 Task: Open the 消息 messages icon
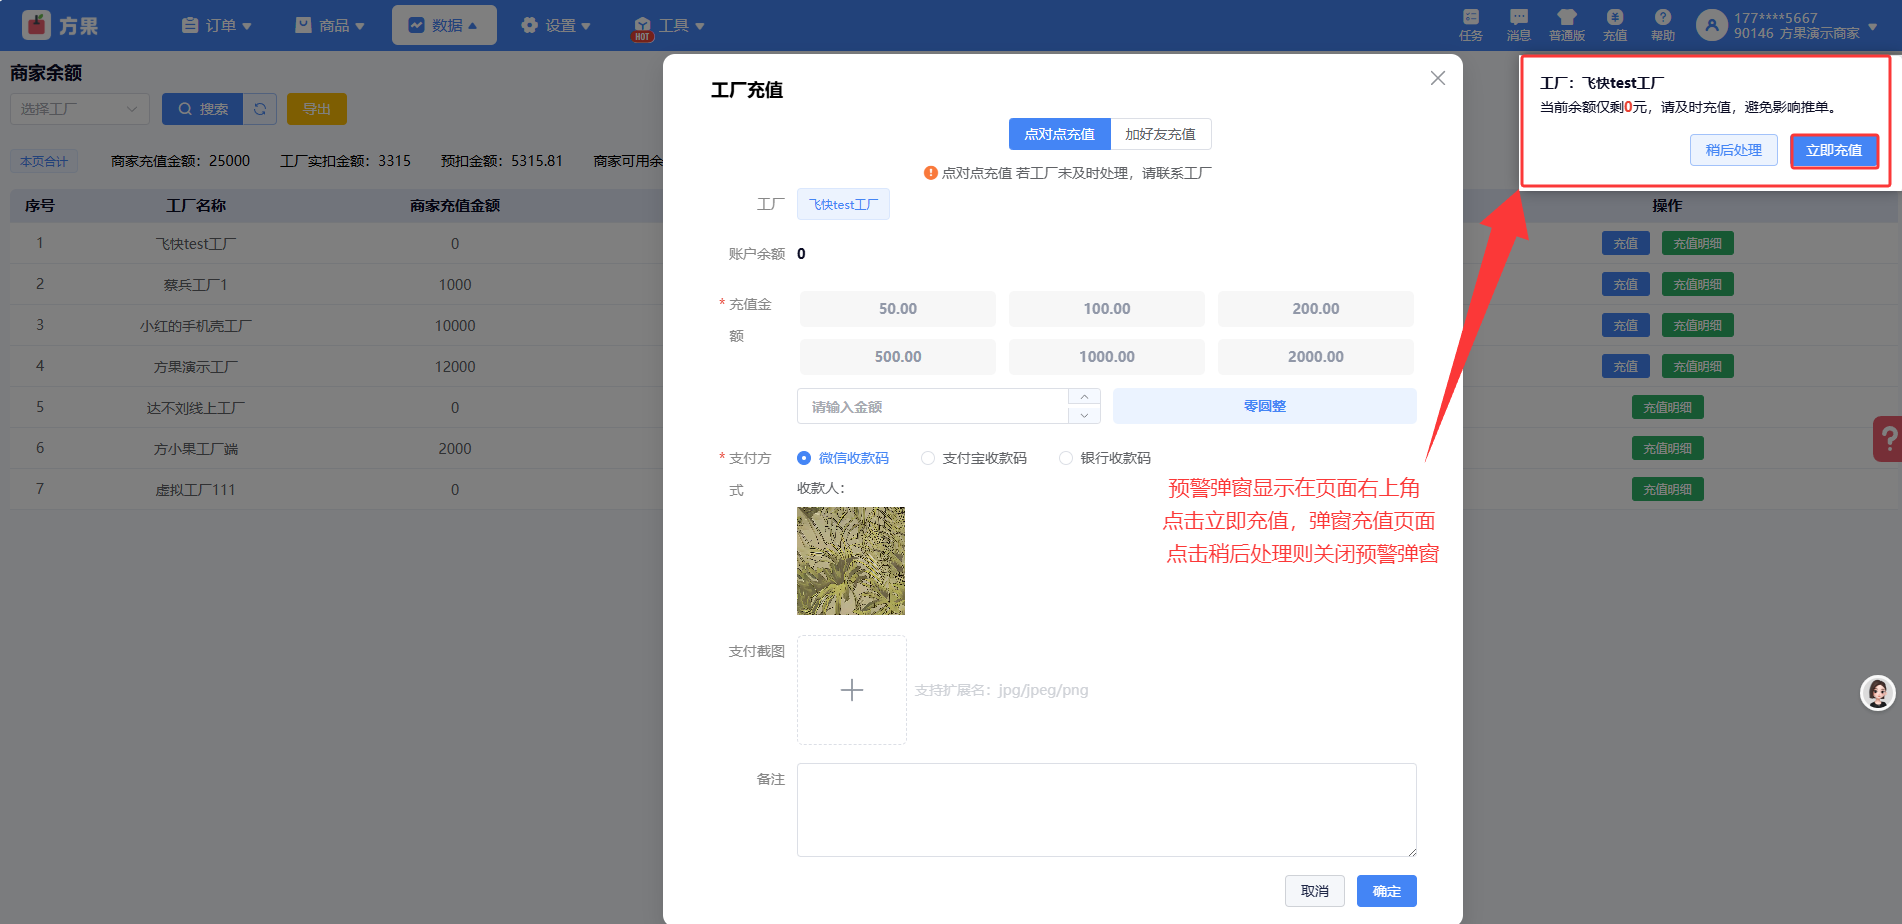(1518, 24)
